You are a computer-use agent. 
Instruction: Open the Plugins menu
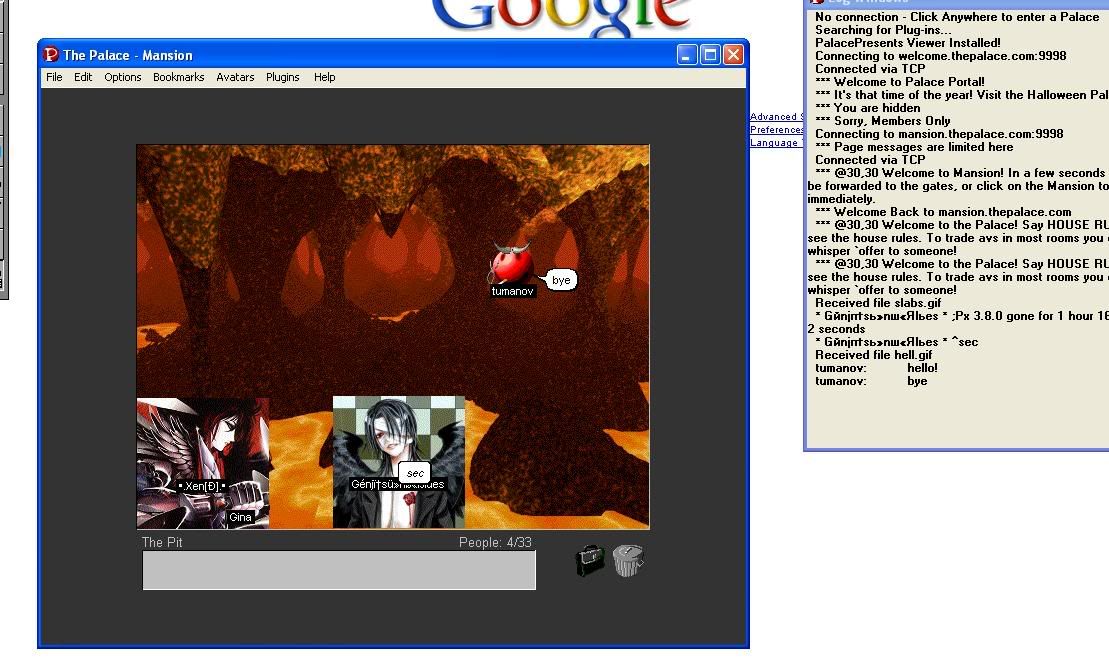click(282, 77)
